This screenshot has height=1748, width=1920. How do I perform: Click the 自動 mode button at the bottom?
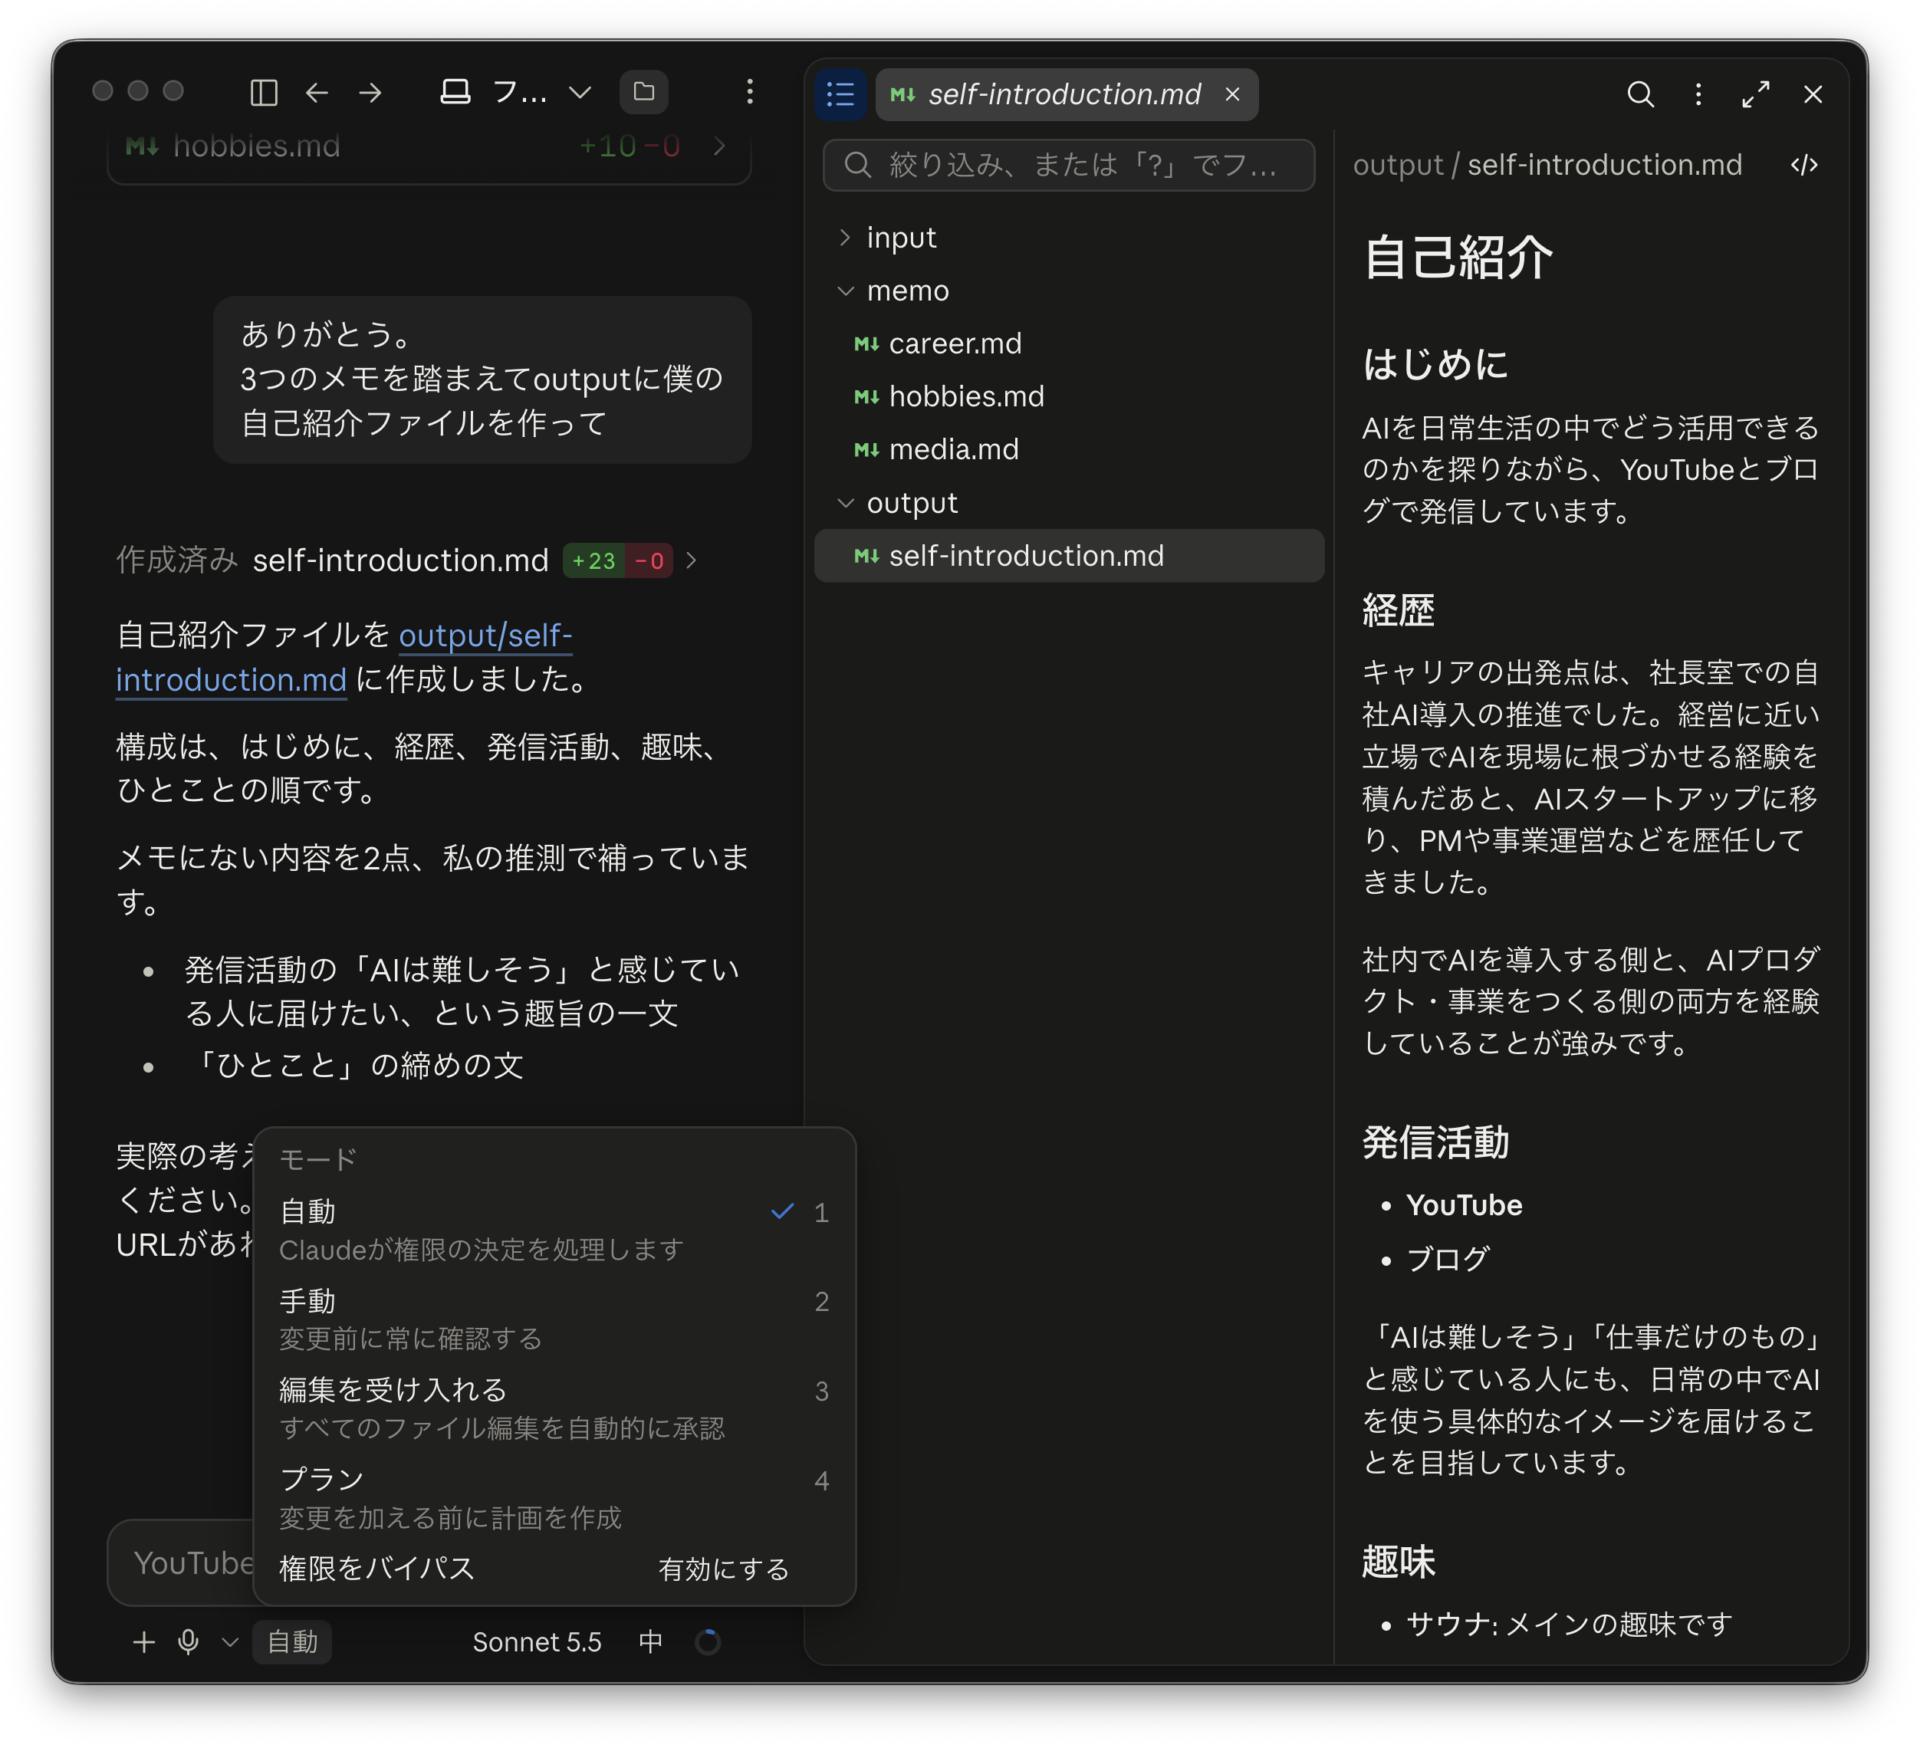click(x=292, y=1642)
